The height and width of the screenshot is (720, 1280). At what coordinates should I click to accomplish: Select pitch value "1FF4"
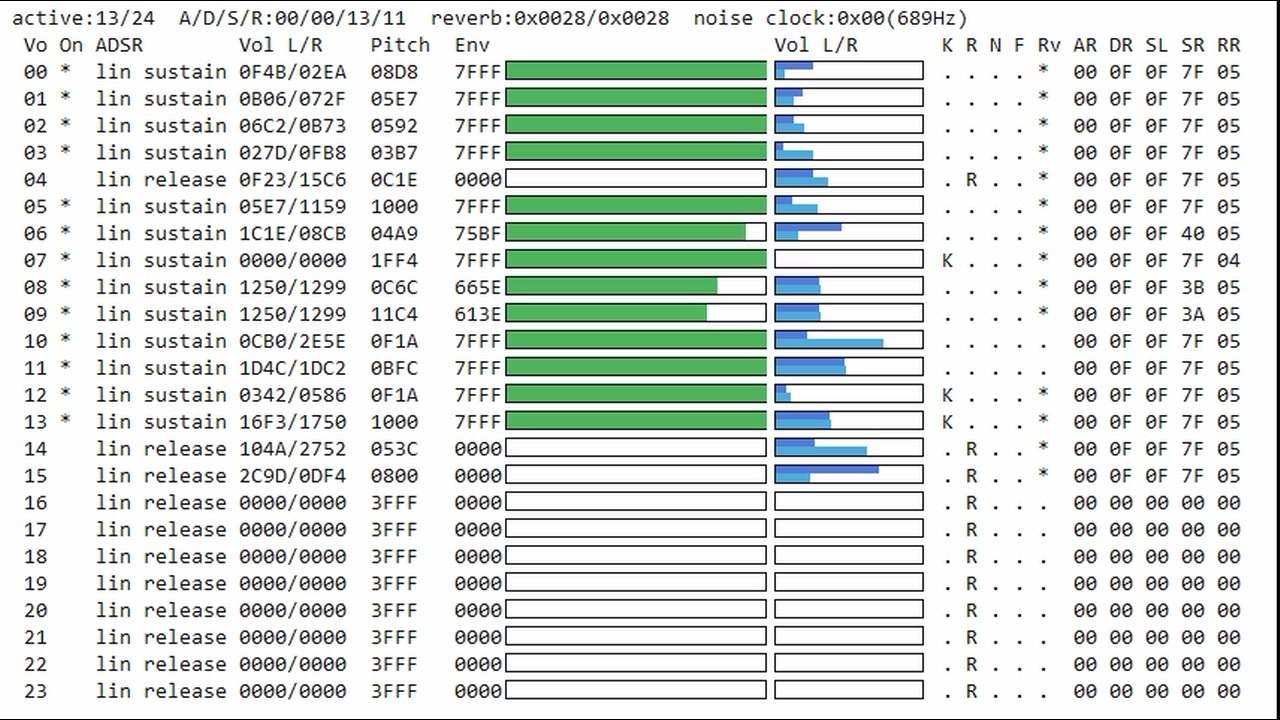(394, 260)
